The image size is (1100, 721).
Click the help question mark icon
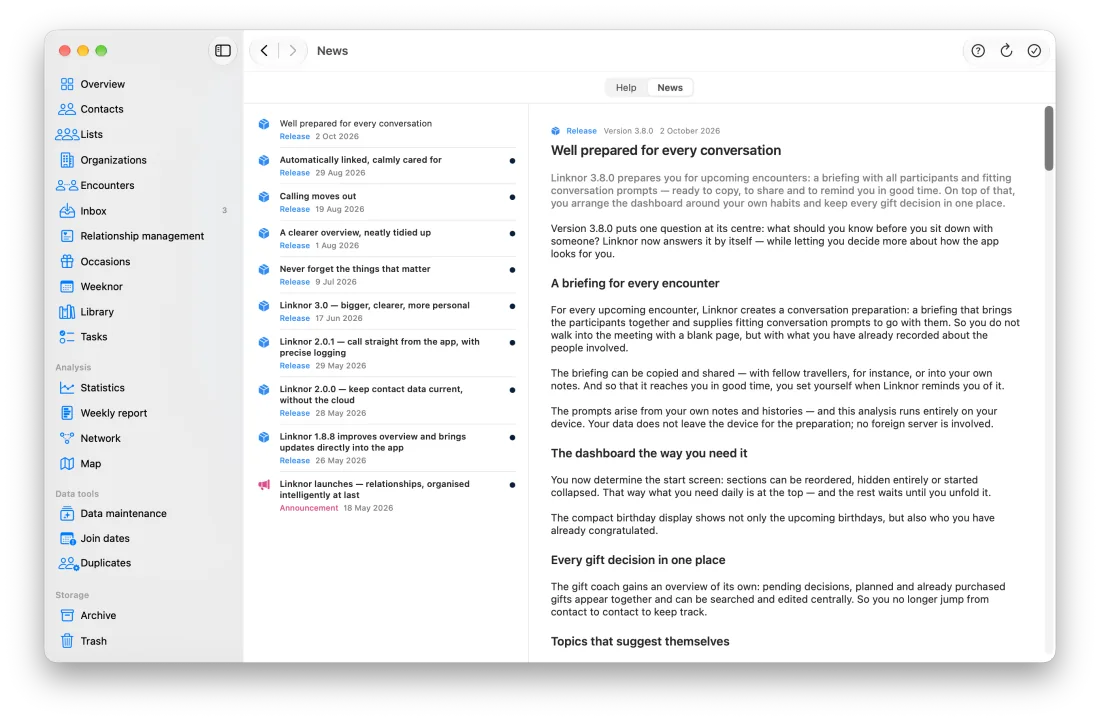point(978,50)
